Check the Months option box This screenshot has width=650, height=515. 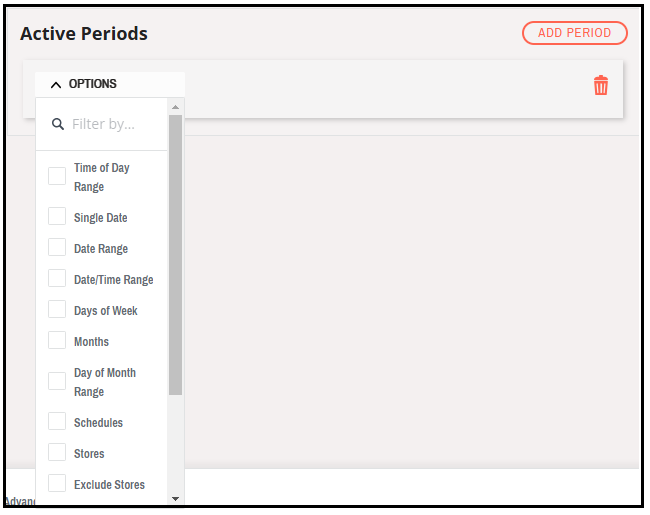pos(57,341)
